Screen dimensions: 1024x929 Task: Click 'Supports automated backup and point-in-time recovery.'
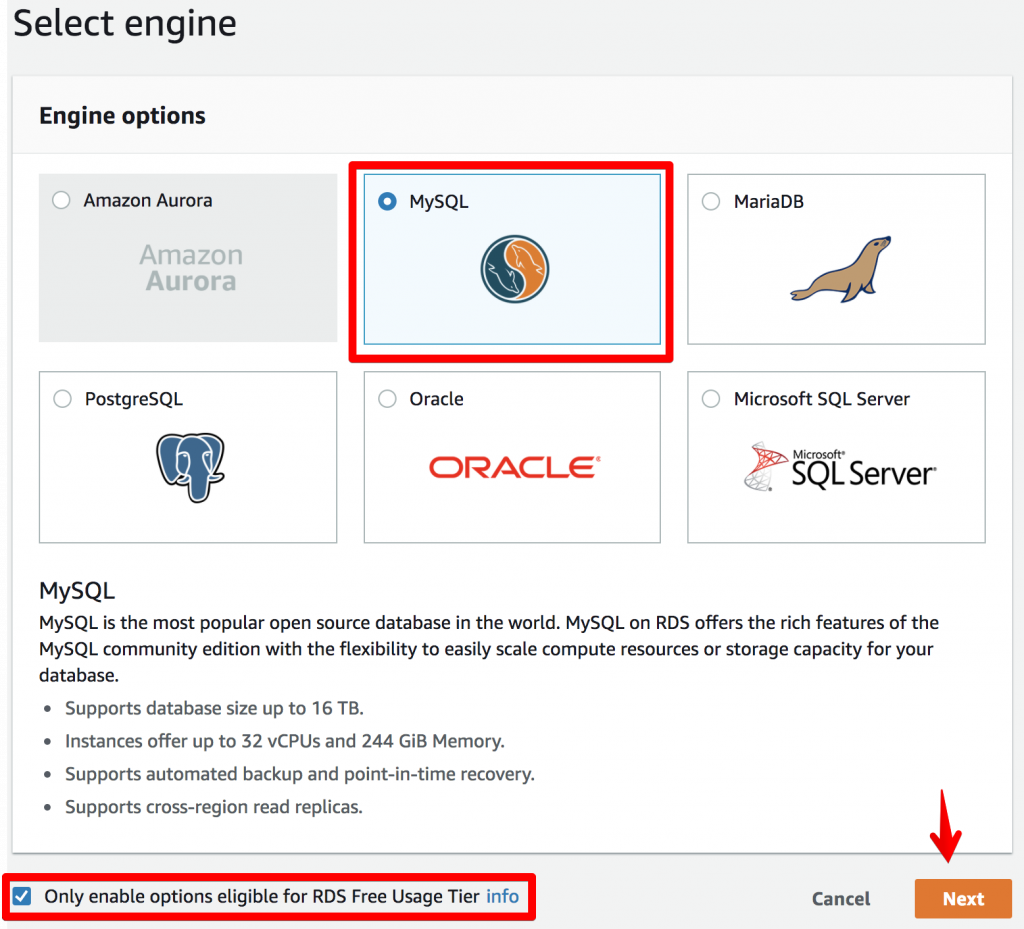[x=300, y=774]
